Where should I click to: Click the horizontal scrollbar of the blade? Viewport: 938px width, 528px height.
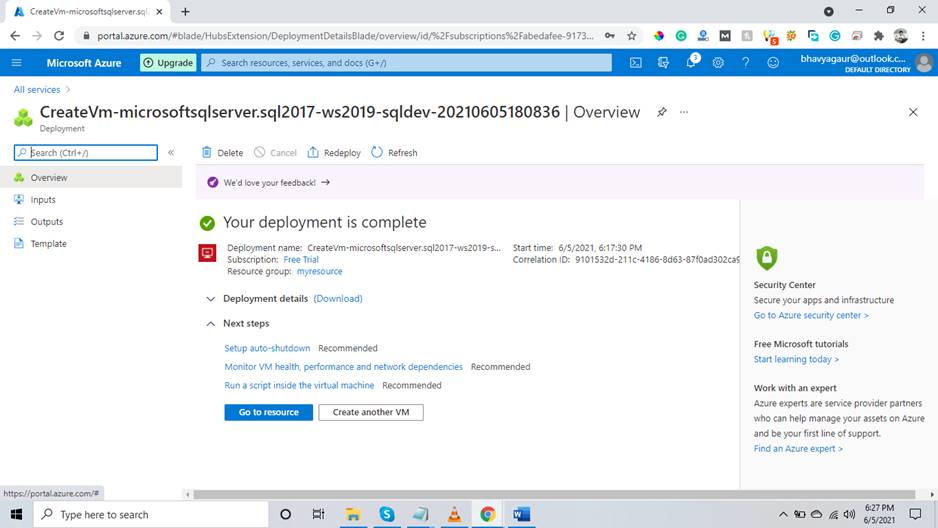(x=554, y=495)
